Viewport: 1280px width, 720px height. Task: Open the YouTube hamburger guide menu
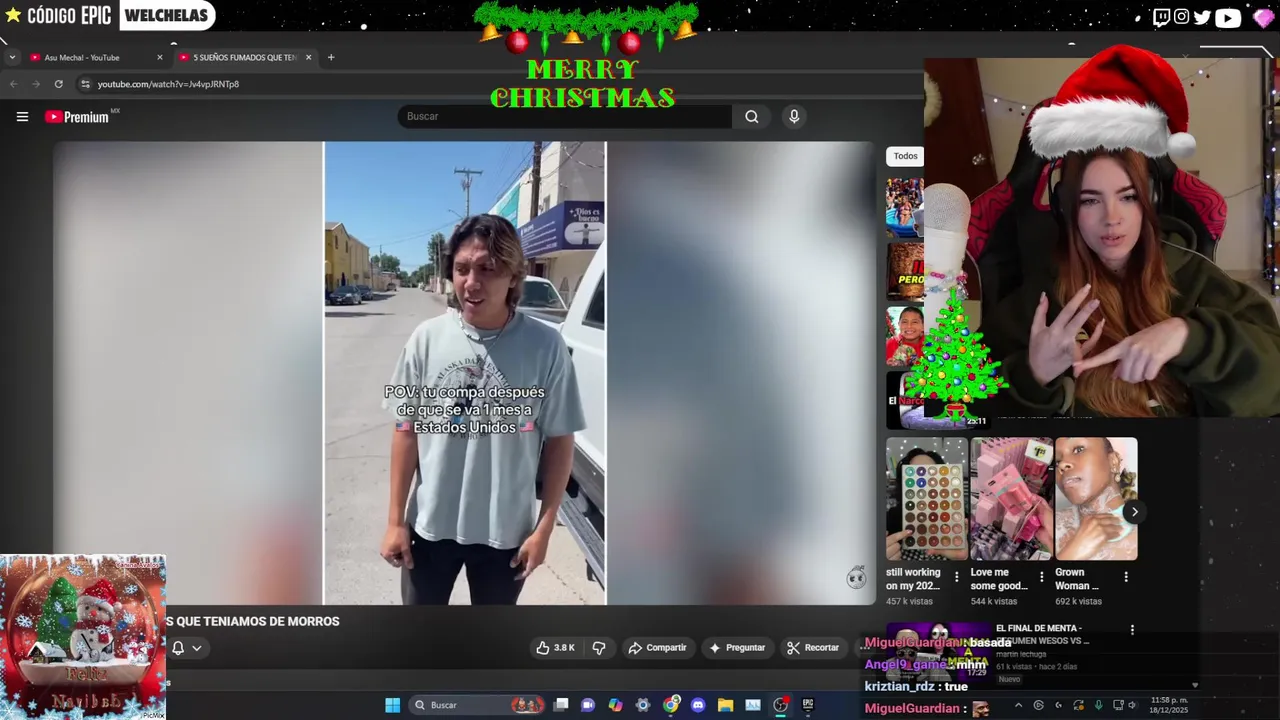22,117
